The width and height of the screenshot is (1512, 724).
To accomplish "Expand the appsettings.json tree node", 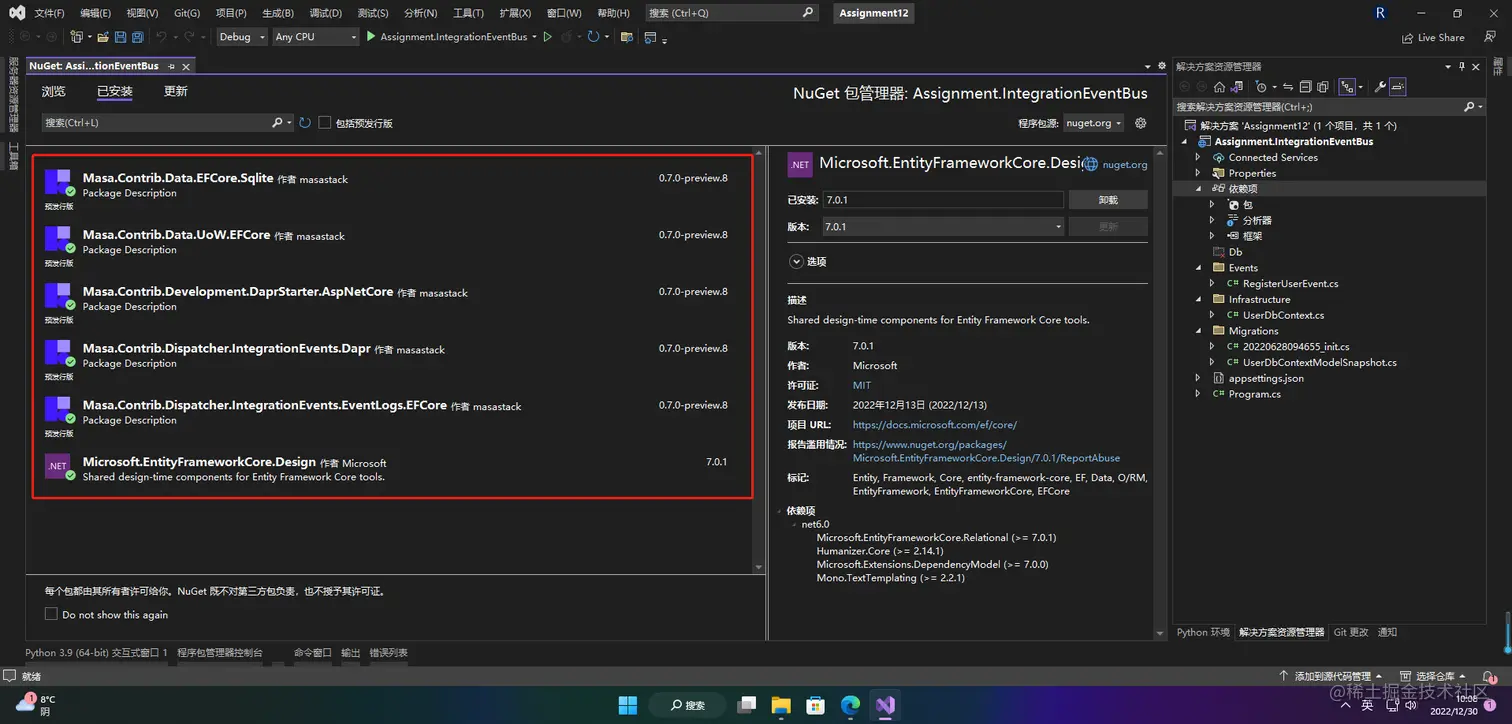I will click(x=1198, y=378).
